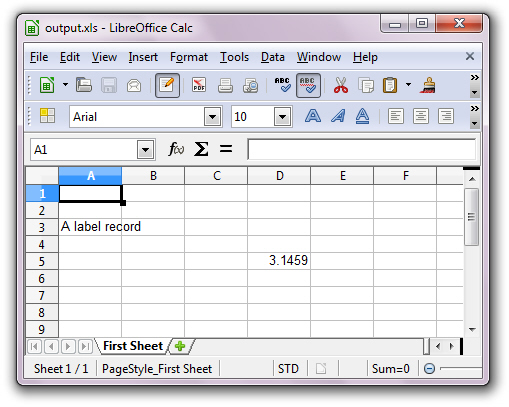Open the Format menu
The width and height of the screenshot is (509, 407).
coord(189,57)
